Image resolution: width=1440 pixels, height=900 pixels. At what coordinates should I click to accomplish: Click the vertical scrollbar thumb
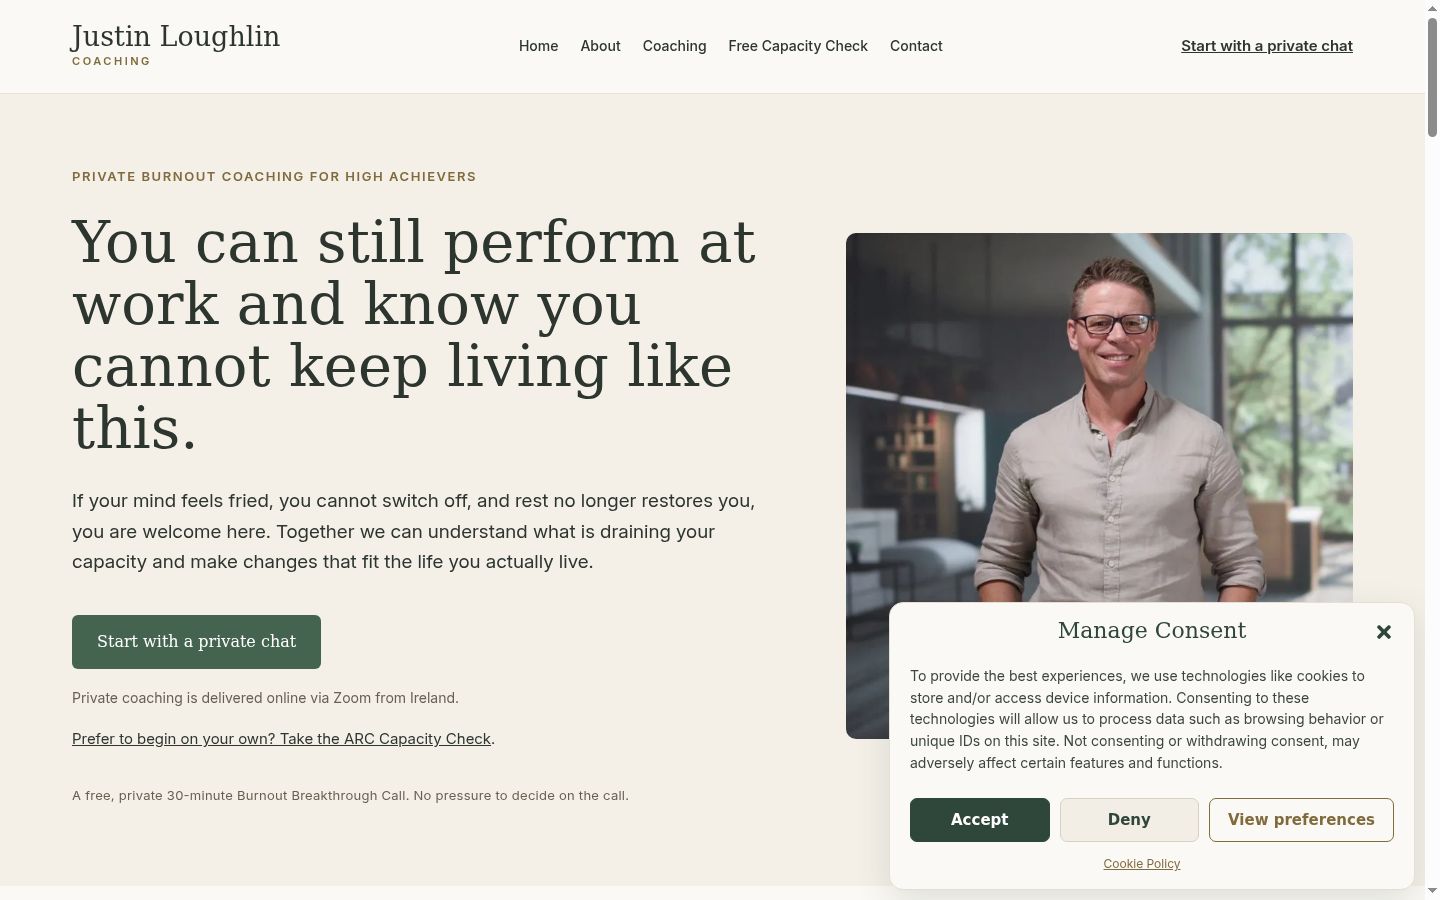[x=1432, y=77]
